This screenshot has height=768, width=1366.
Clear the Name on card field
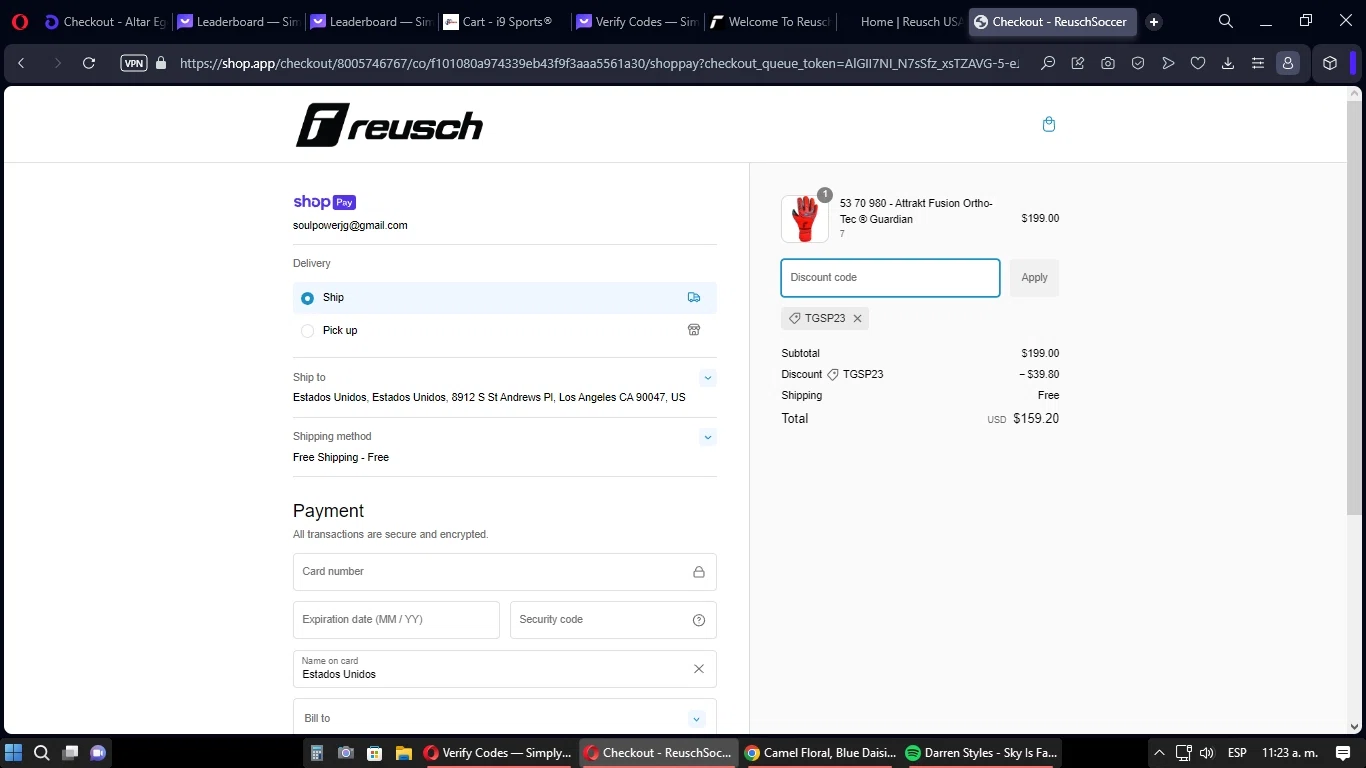point(699,669)
